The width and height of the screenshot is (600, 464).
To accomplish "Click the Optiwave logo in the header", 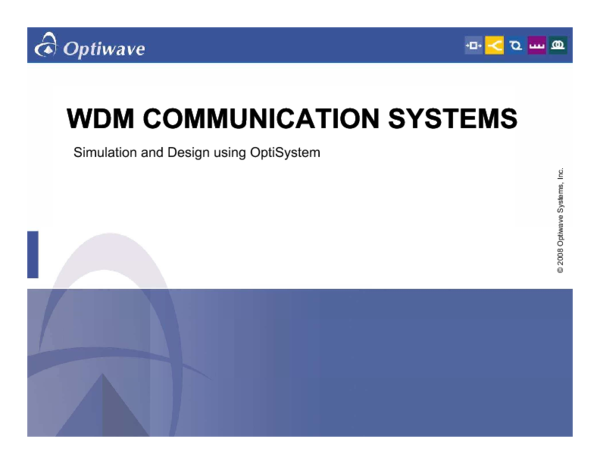I will pyautogui.click(x=90, y=46).
